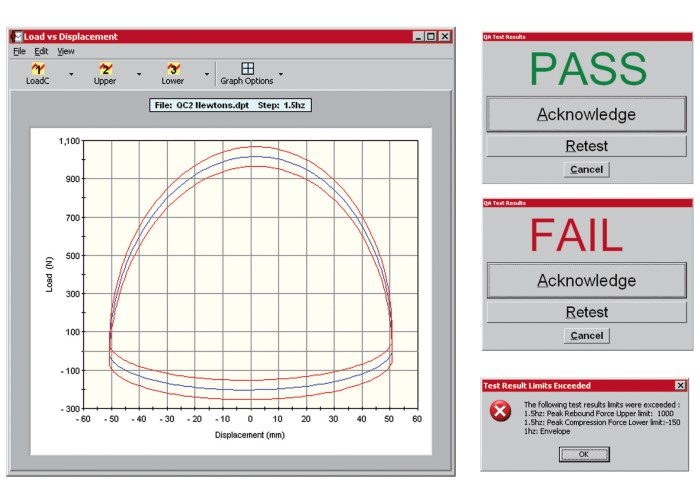Acknowledge the FAIL test result
The width and height of the screenshot is (700, 492).
[586, 281]
